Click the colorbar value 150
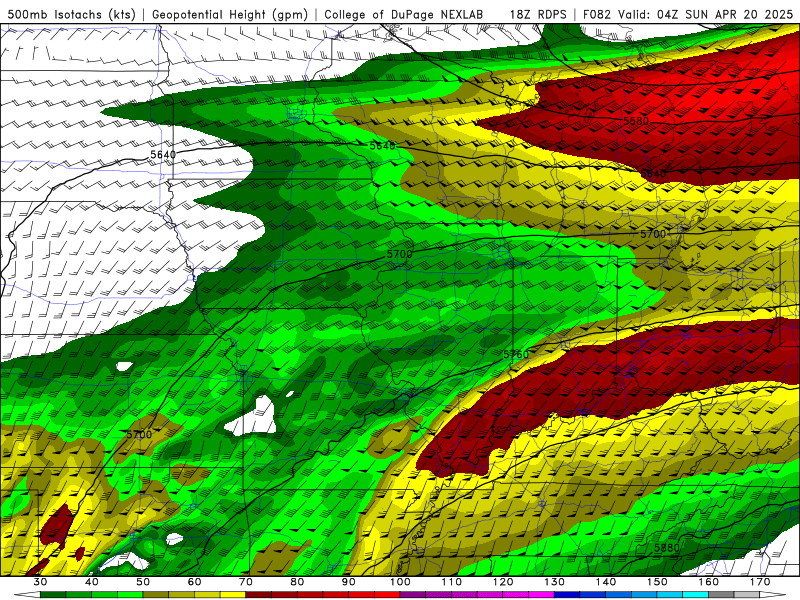 pos(658,582)
